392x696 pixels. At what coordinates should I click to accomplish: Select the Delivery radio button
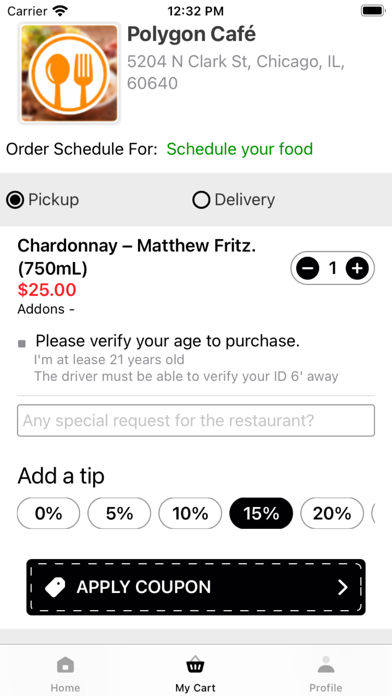click(201, 200)
